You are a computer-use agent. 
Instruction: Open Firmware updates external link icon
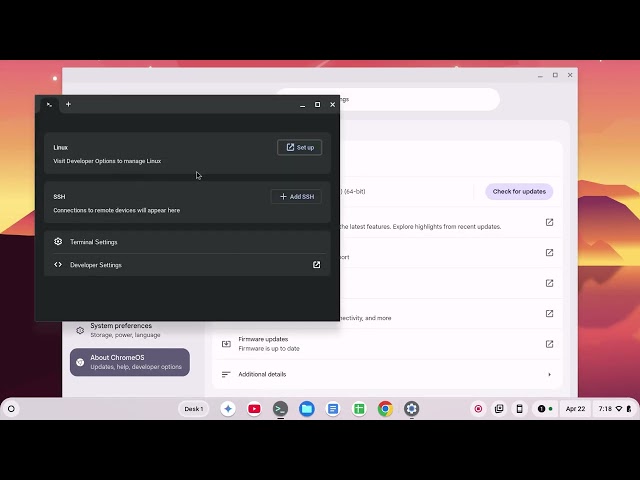click(549, 344)
